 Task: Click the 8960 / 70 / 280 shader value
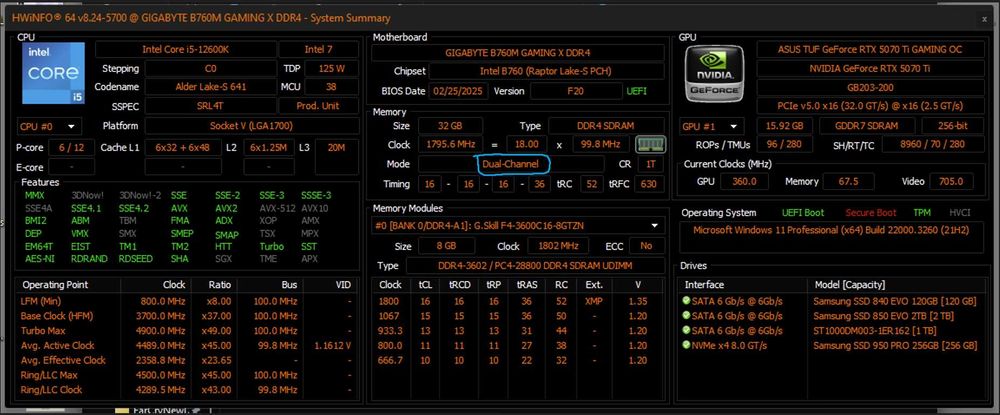[932, 145]
